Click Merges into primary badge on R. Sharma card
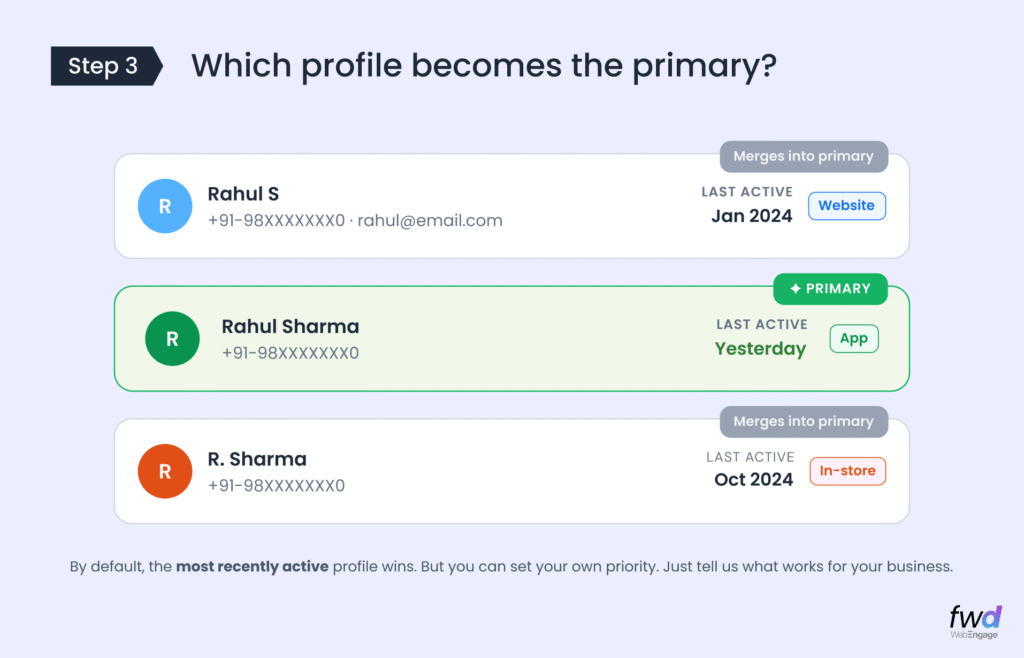The width and height of the screenshot is (1024, 658). 804,421
